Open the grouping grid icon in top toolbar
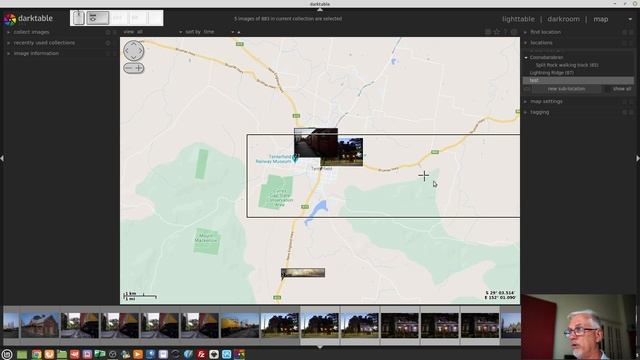The height and width of the screenshot is (360, 640). 488,32
